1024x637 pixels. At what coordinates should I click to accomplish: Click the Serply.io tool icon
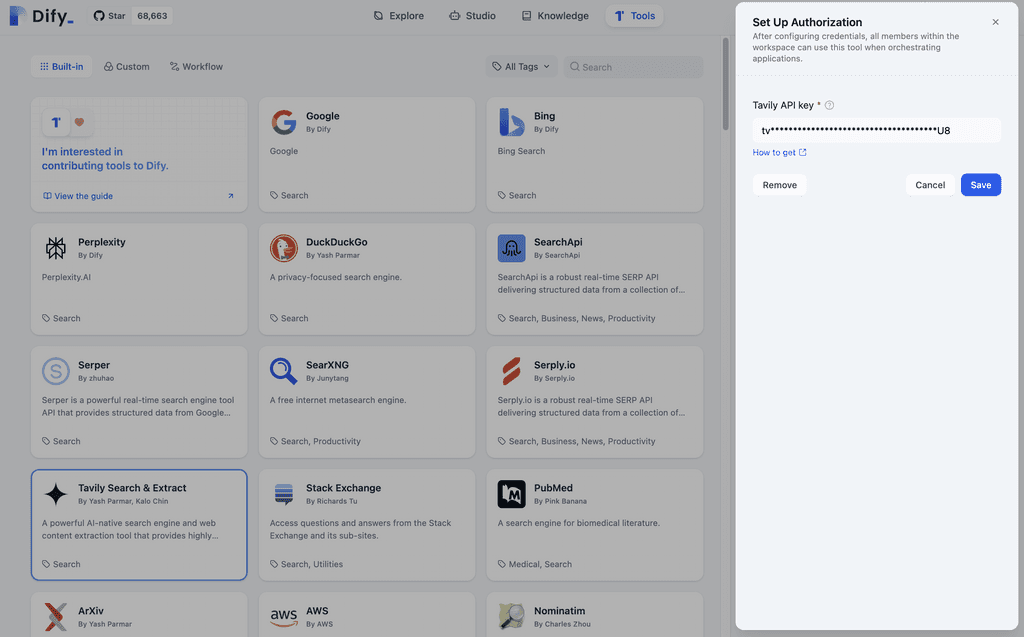click(511, 371)
